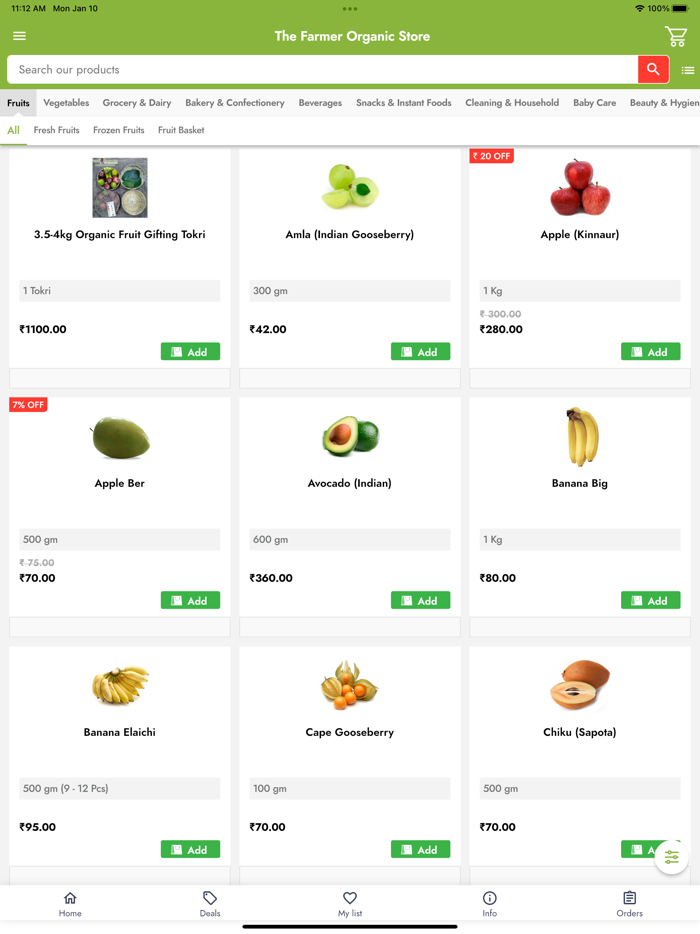Tap the 500 gm option for Apple Ber

click(x=119, y=539)
